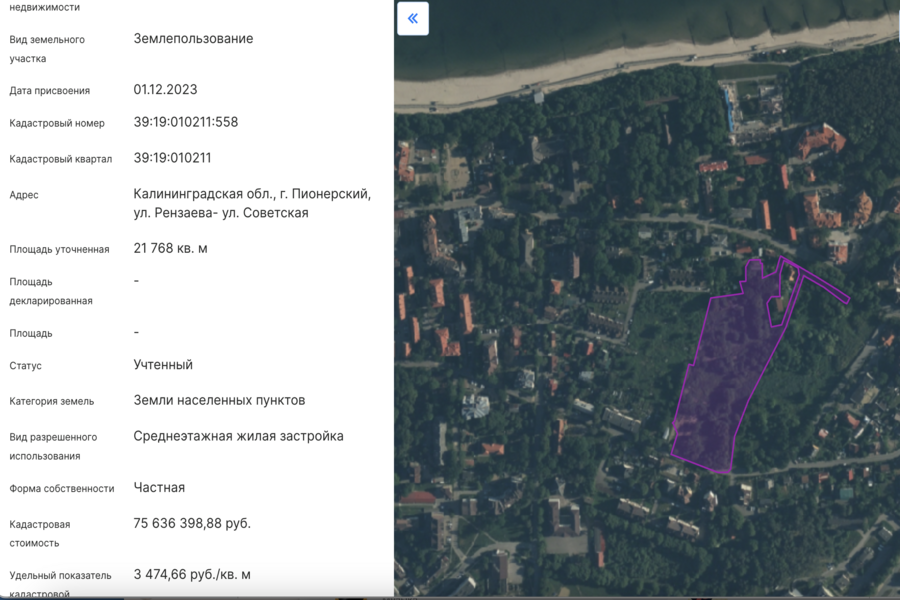Screen dimensions: 900x600
Task: Click the date value 01.12.2023
Action: pyautogui.click(x=165, y=89)
